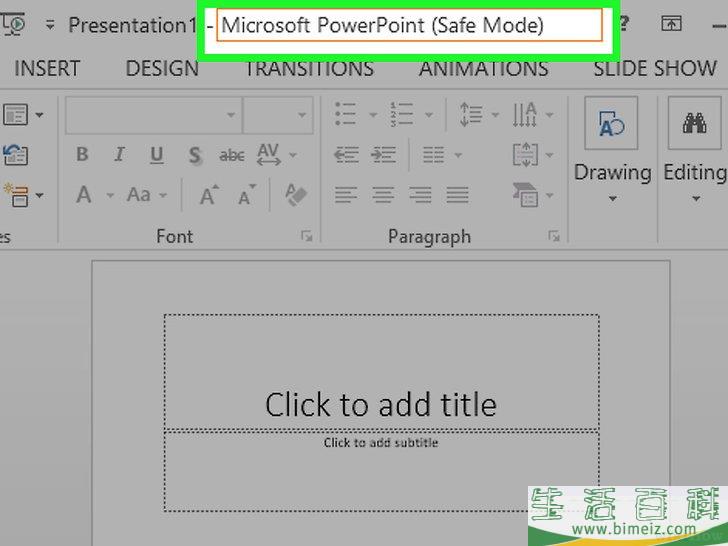728x546 pixels.
Task: Justify the text
Action: [457, 195]
